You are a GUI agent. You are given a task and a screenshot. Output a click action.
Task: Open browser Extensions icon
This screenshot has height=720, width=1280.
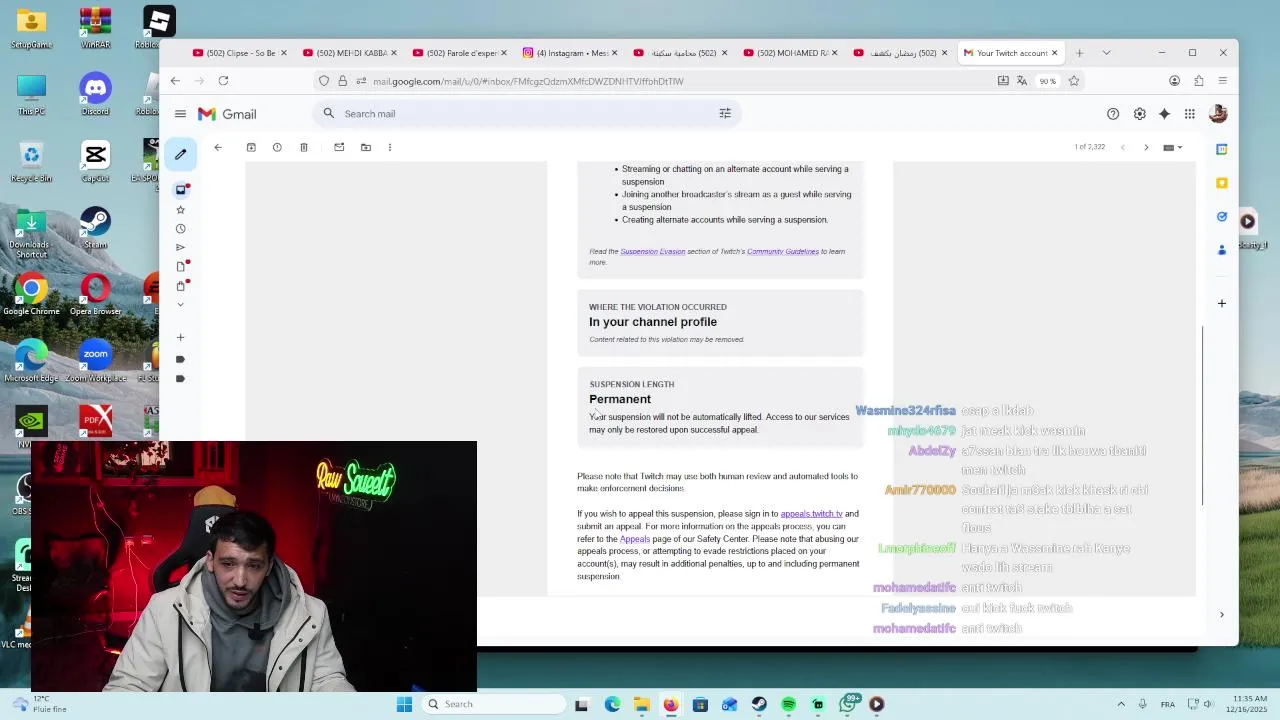pos(1199,81)
